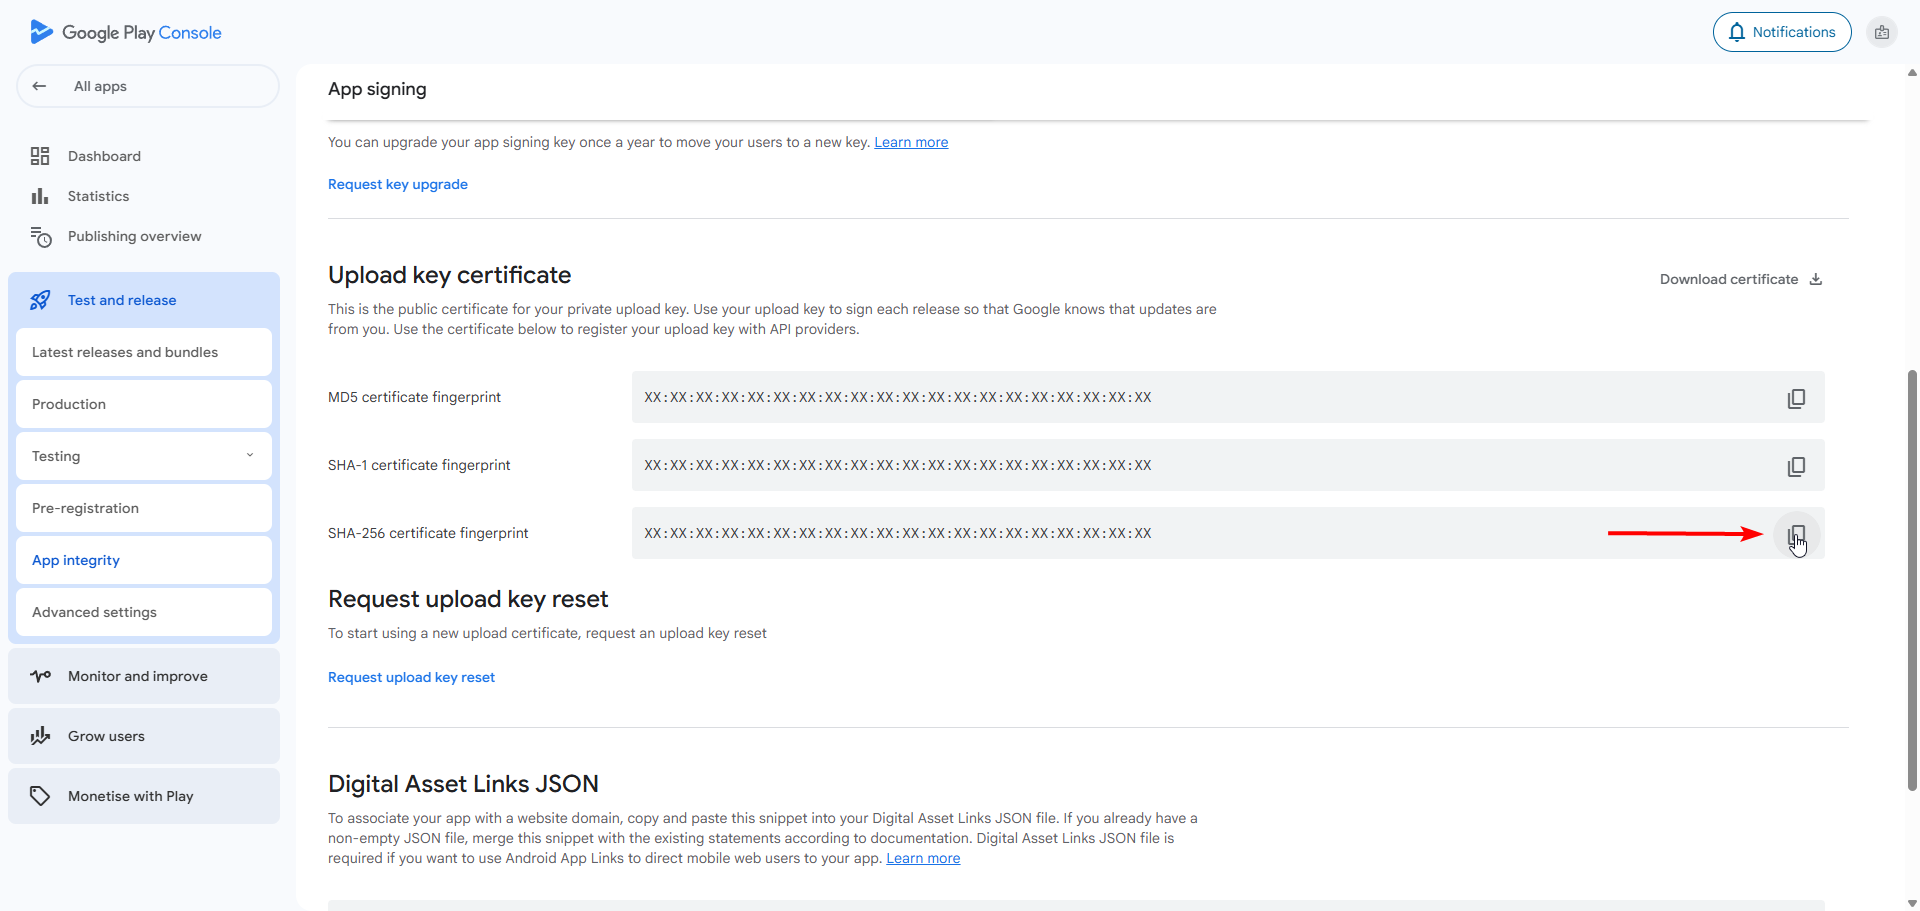Click the Request key upgrade link

pos(397,184)
